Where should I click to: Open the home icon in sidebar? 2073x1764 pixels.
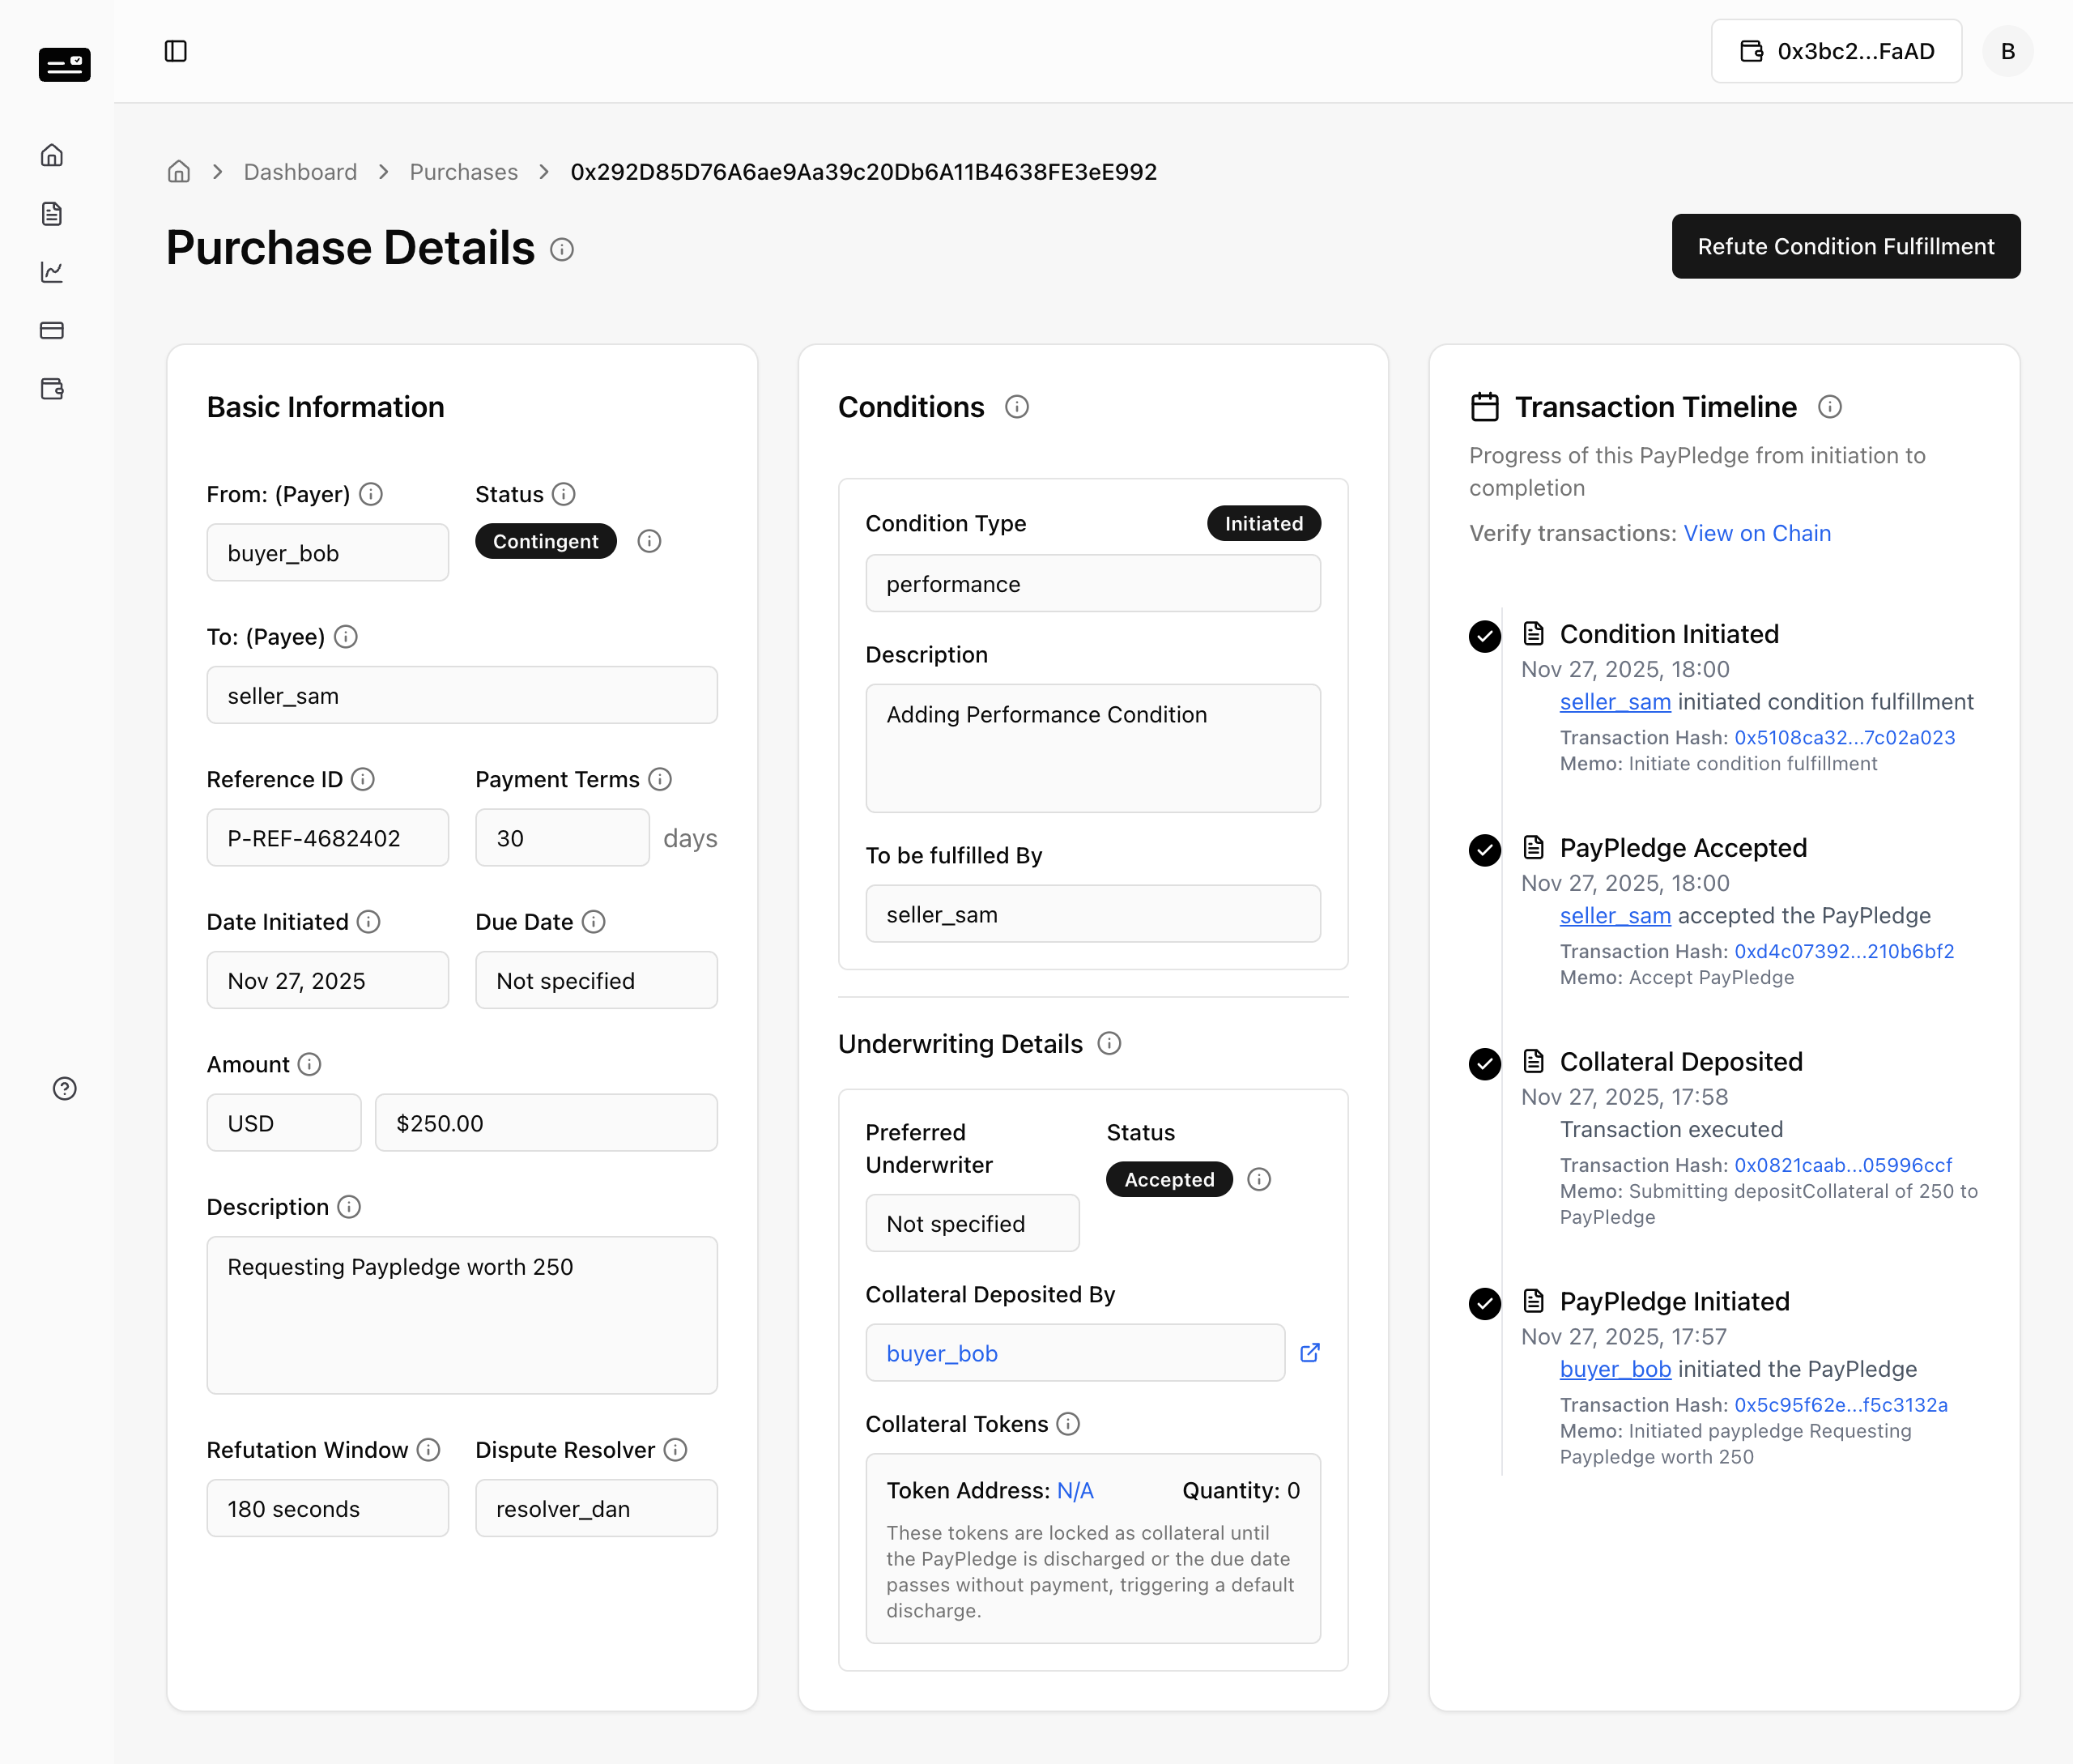click(x=52, y=155)
